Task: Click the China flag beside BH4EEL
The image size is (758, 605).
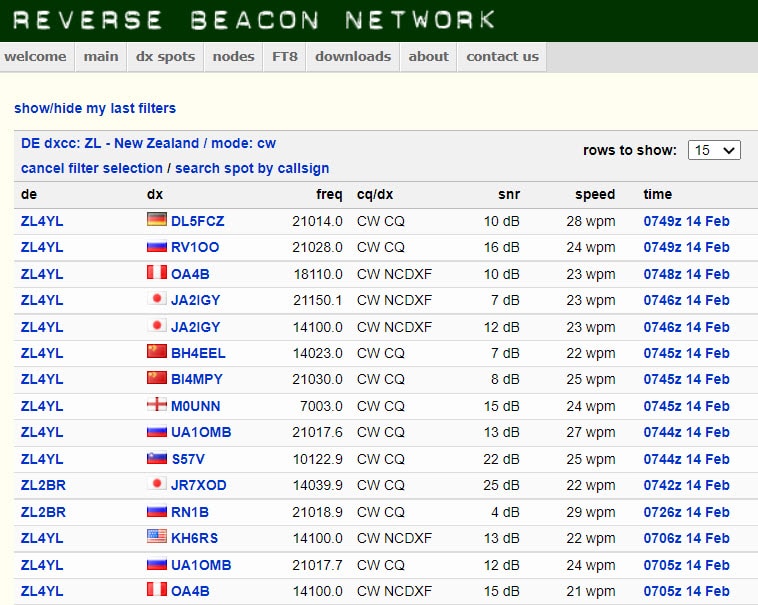Action: pyautogui.click(x=157, y=351)
